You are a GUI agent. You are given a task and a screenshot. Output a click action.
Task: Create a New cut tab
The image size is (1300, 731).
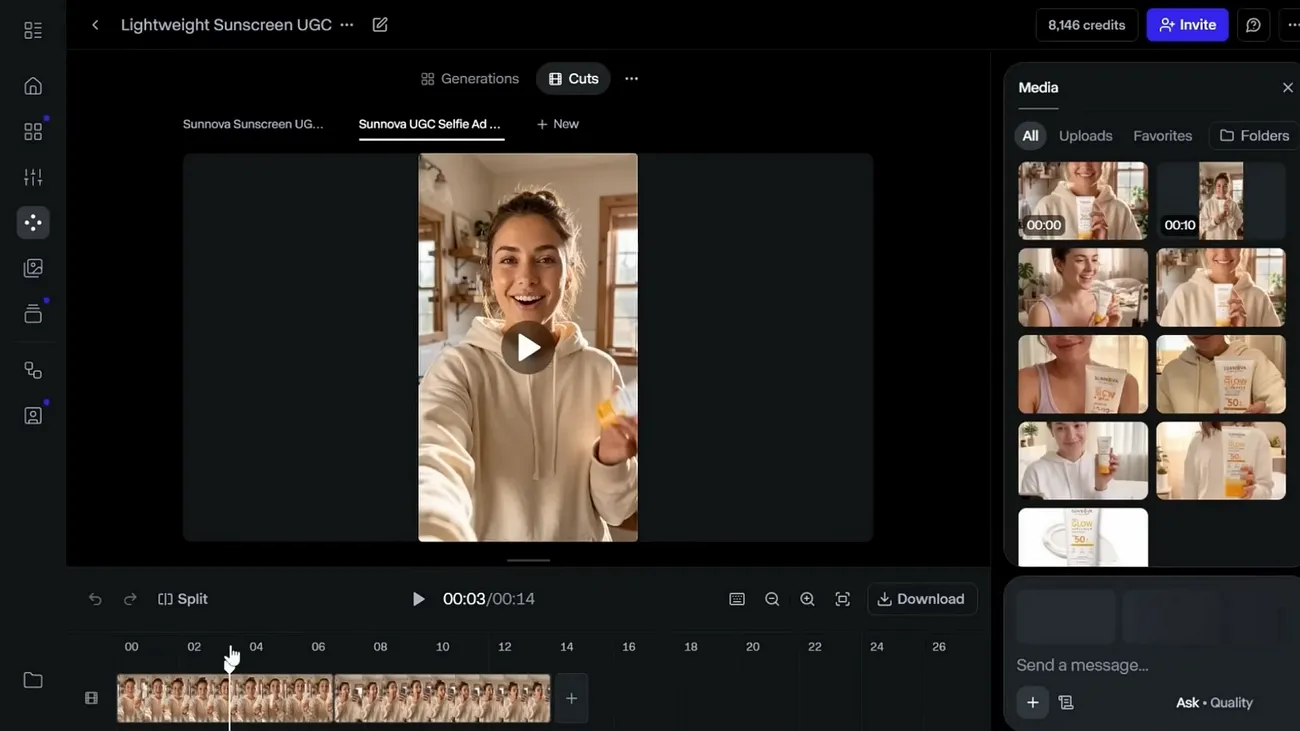[x=557, y=124]
